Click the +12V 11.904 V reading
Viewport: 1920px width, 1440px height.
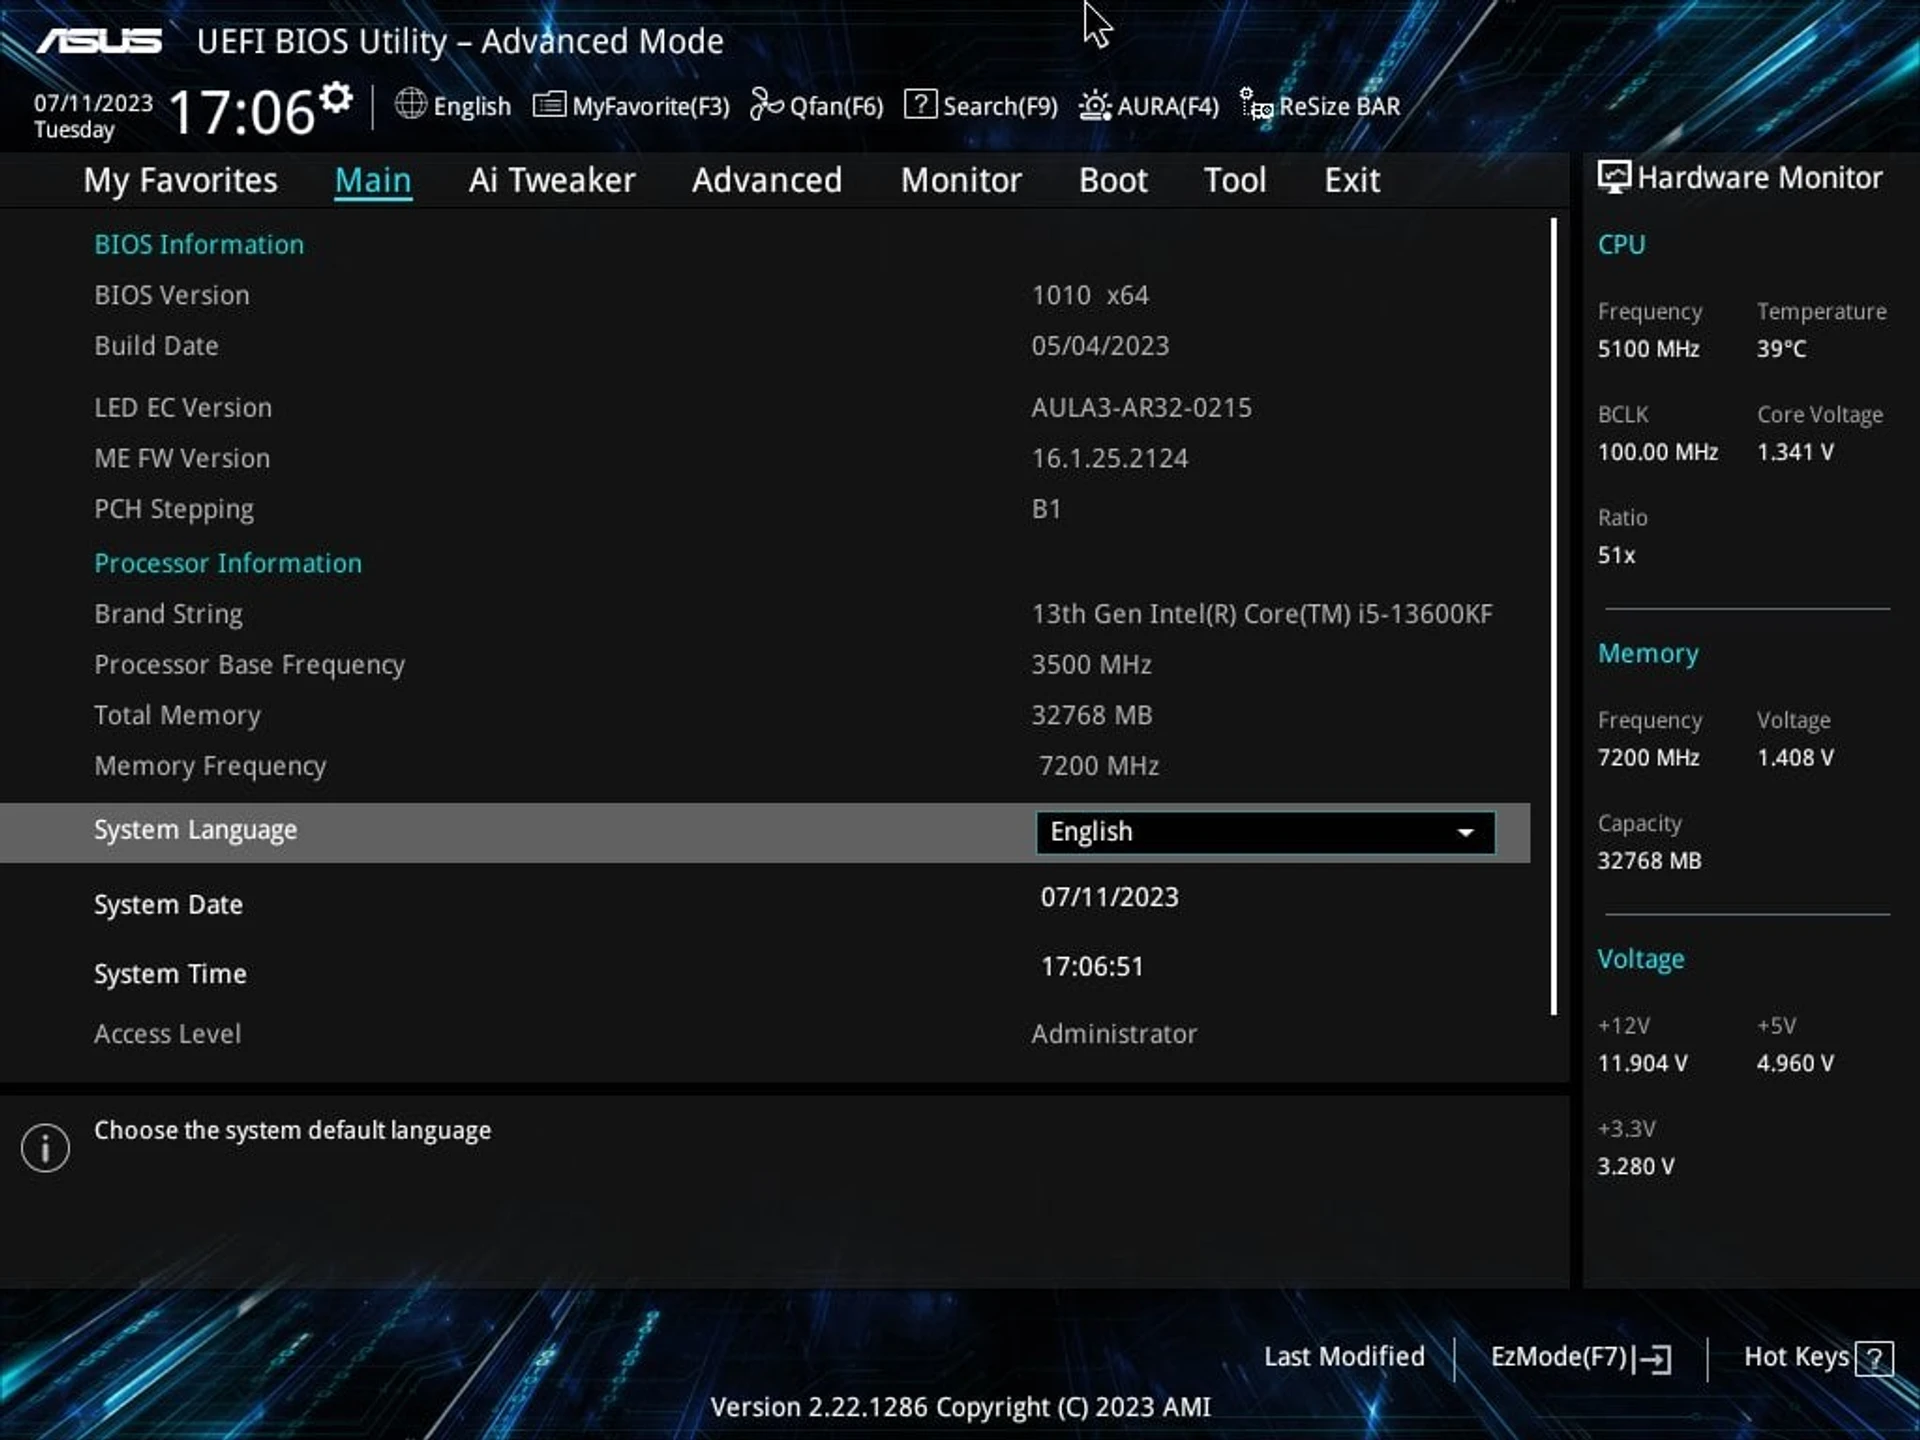pos(1643,1064)
